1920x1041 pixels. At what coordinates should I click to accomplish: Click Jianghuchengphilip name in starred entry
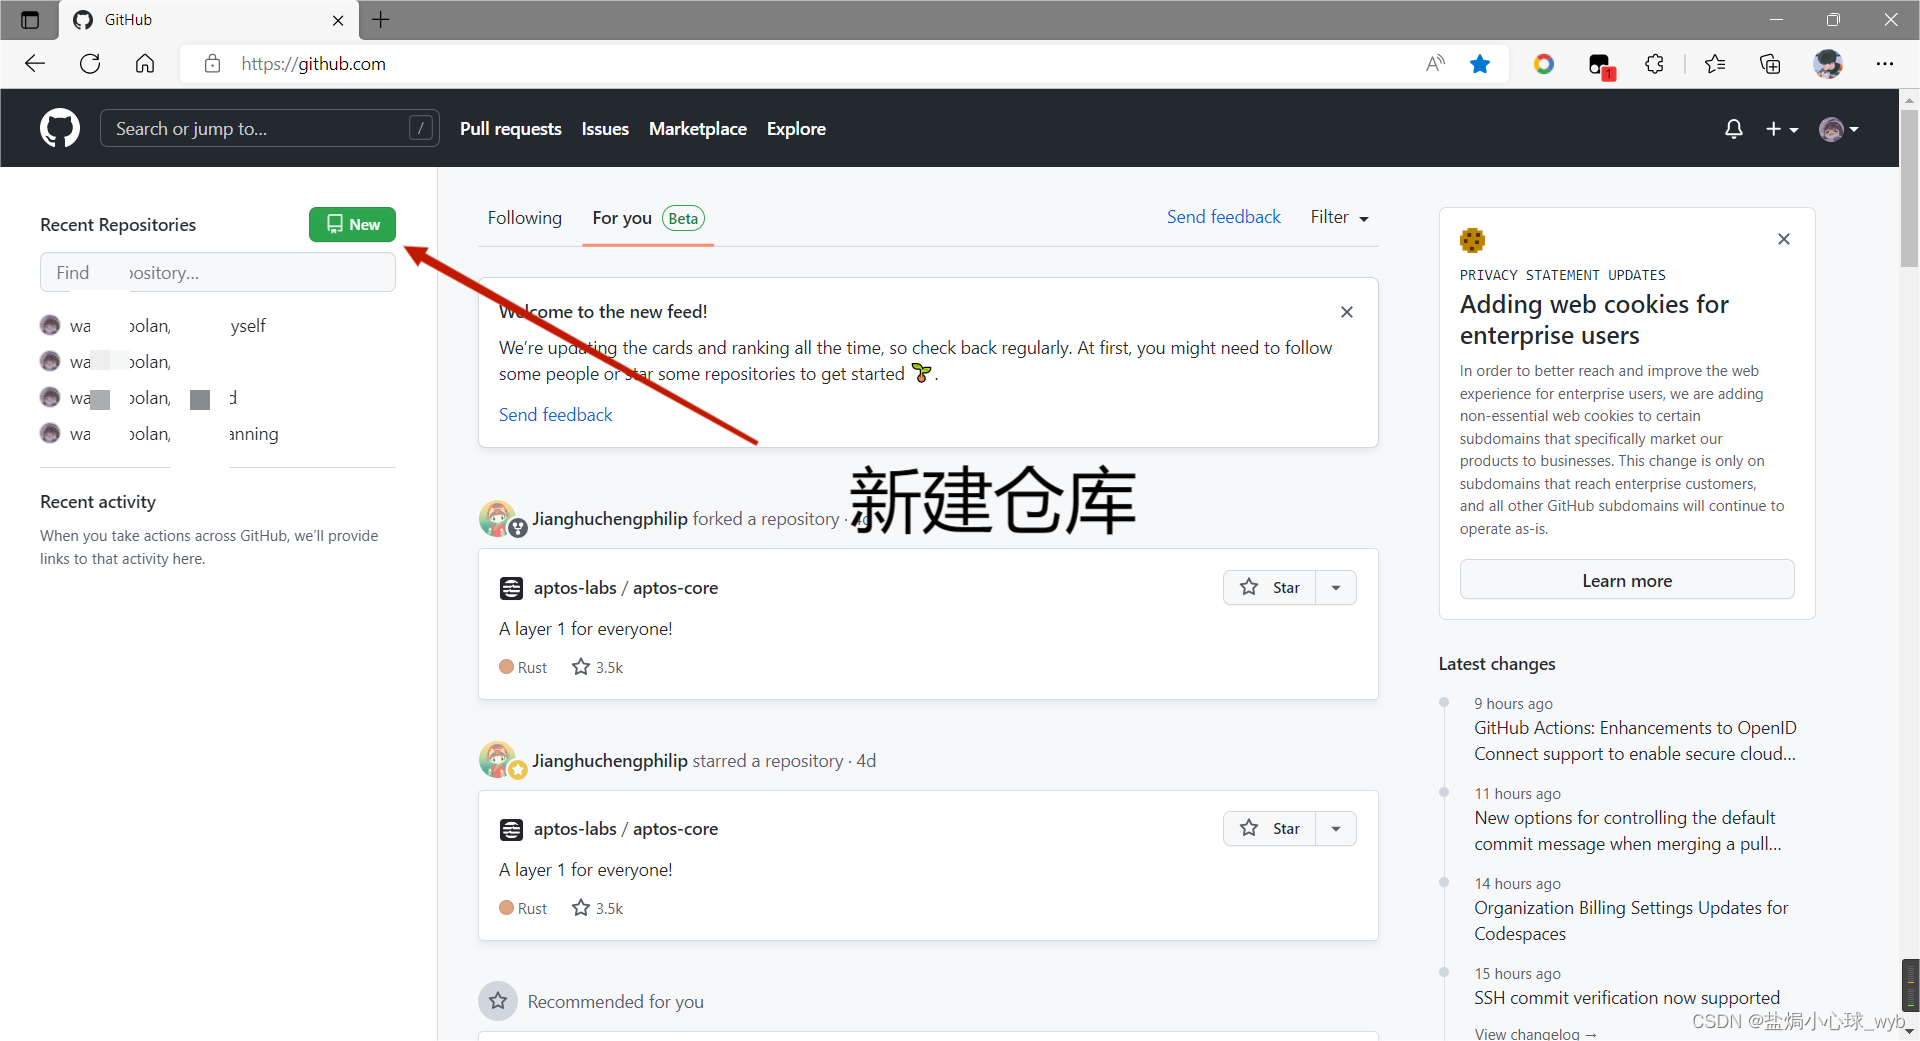610,761
